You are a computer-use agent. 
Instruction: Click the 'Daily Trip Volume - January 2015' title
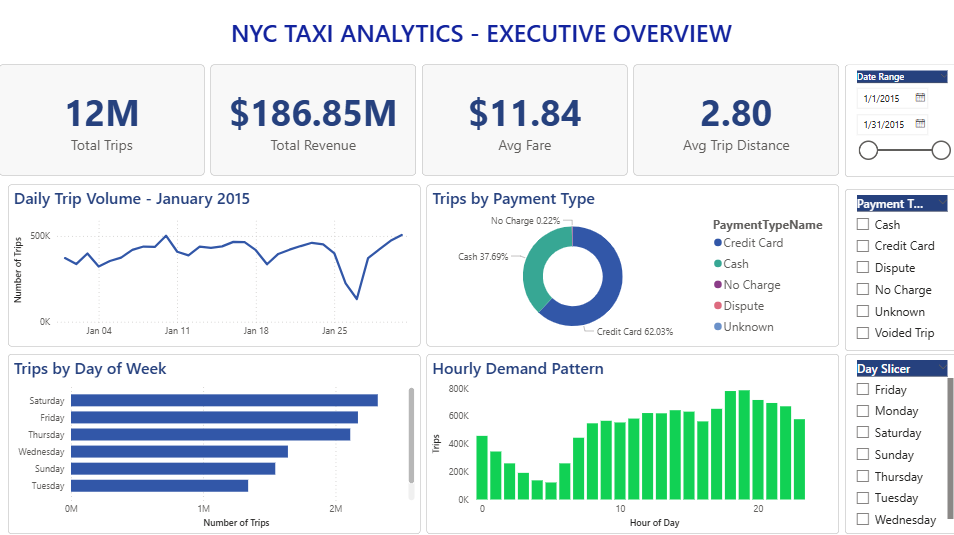[132, 199]
